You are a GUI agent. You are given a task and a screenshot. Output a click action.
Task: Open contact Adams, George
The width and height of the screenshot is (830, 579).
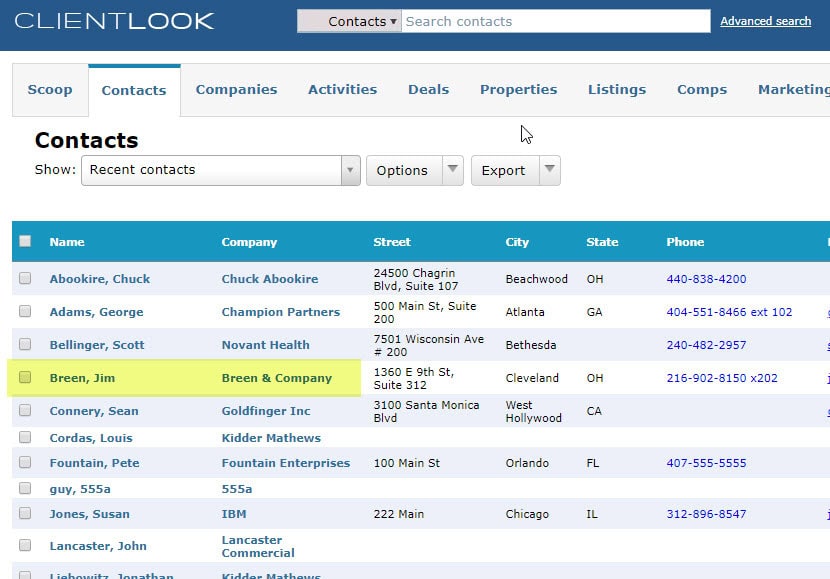point(96,312)
